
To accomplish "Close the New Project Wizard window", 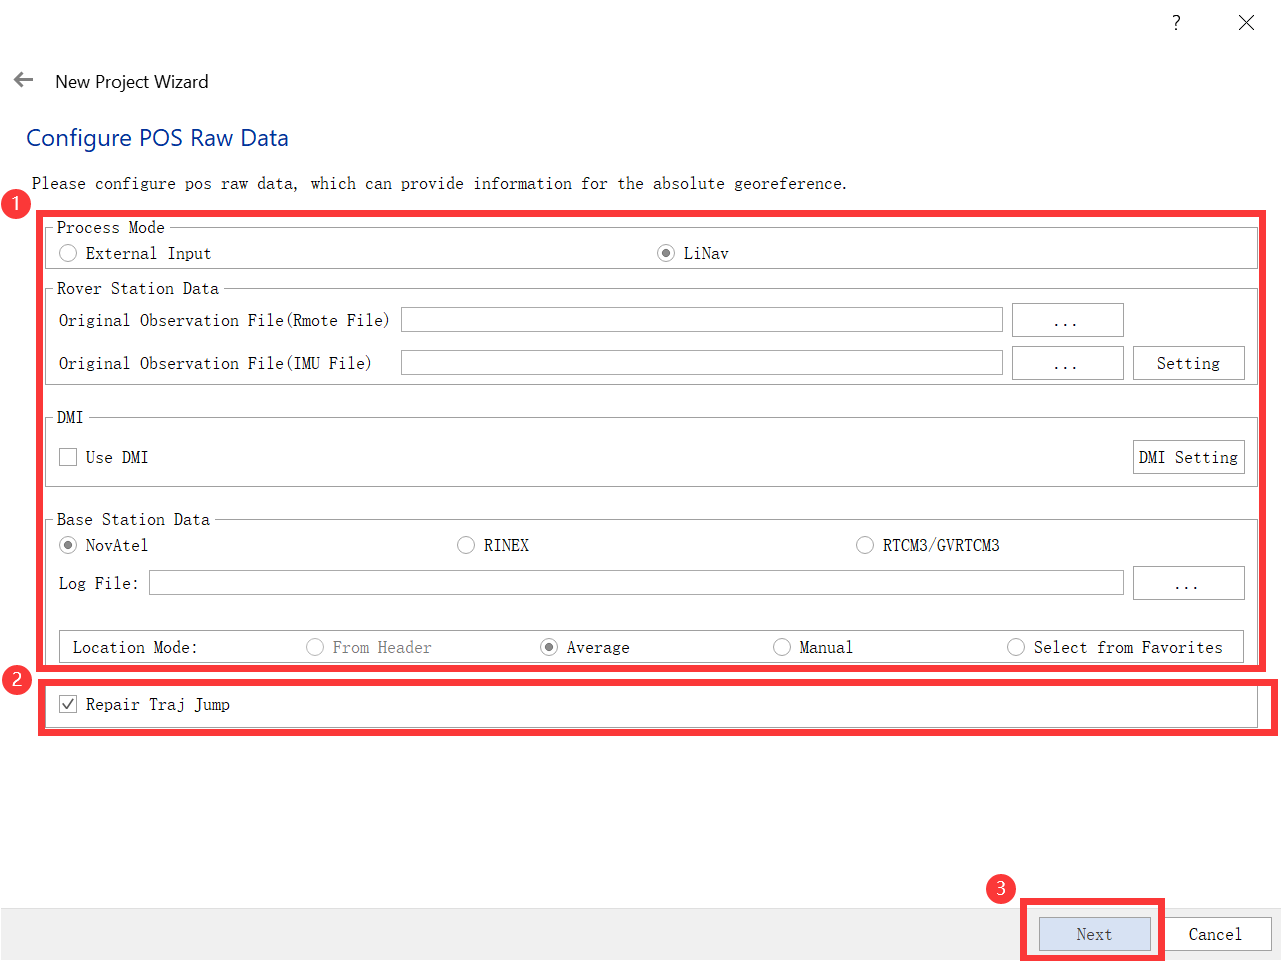I will [1246, 22].
